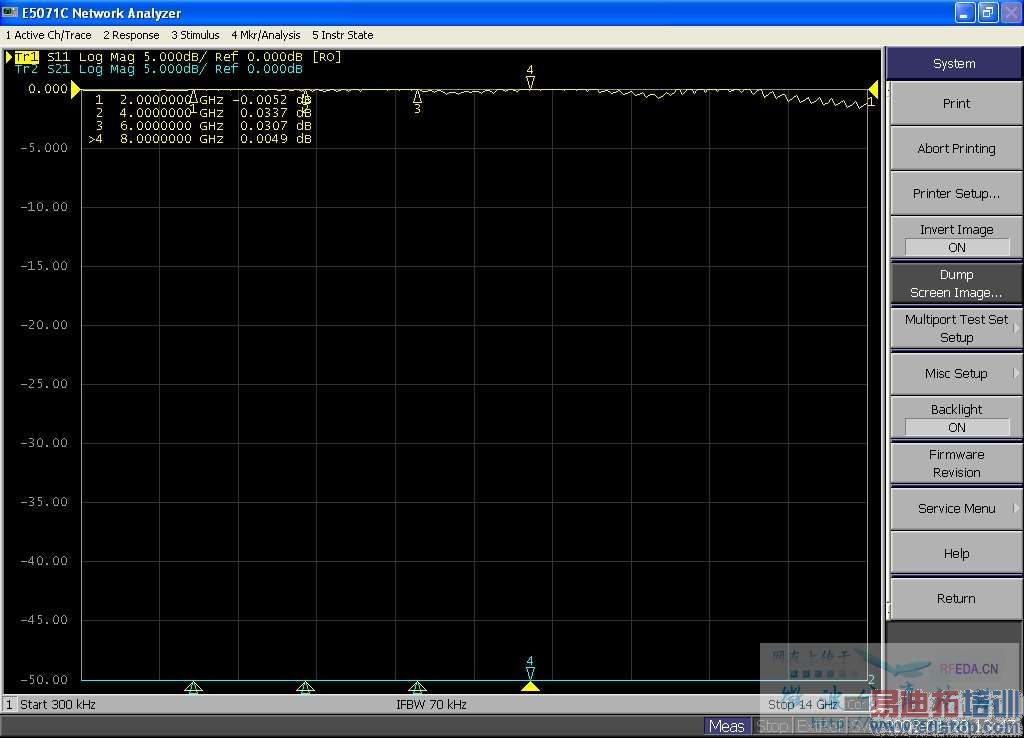Open the Instr State menu
This screenshot has width=1024, height=738.
[x=343, y=35]
